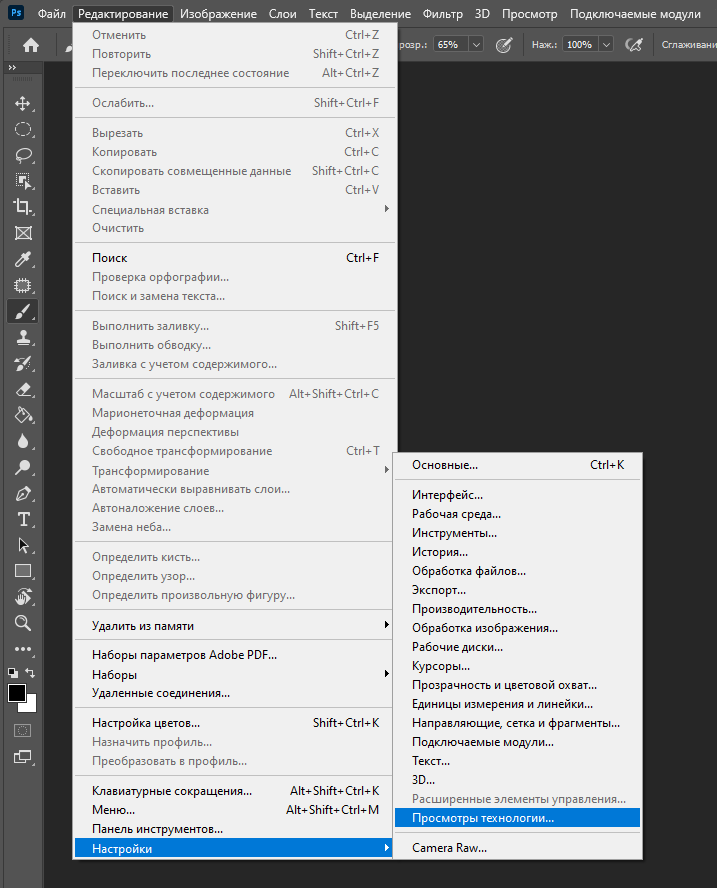The width and height of the screenshot is (717, 888).
Task: Change the screen mode
Action: click(23, 757)
